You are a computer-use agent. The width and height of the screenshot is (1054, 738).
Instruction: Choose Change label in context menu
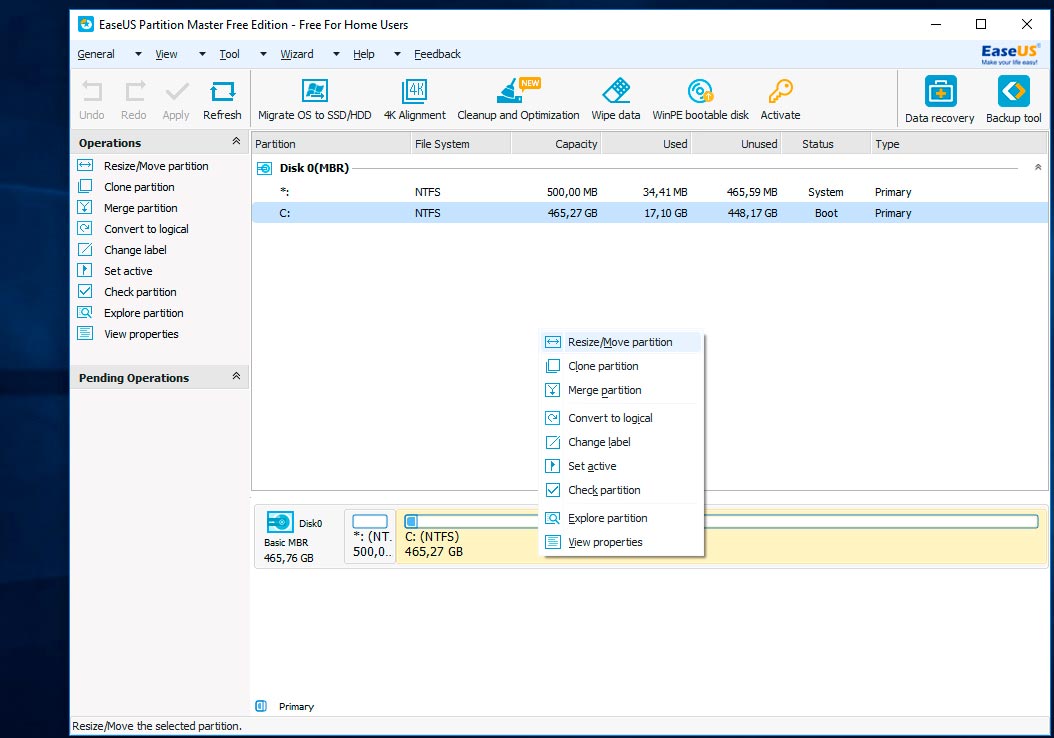tap(621, 442)
